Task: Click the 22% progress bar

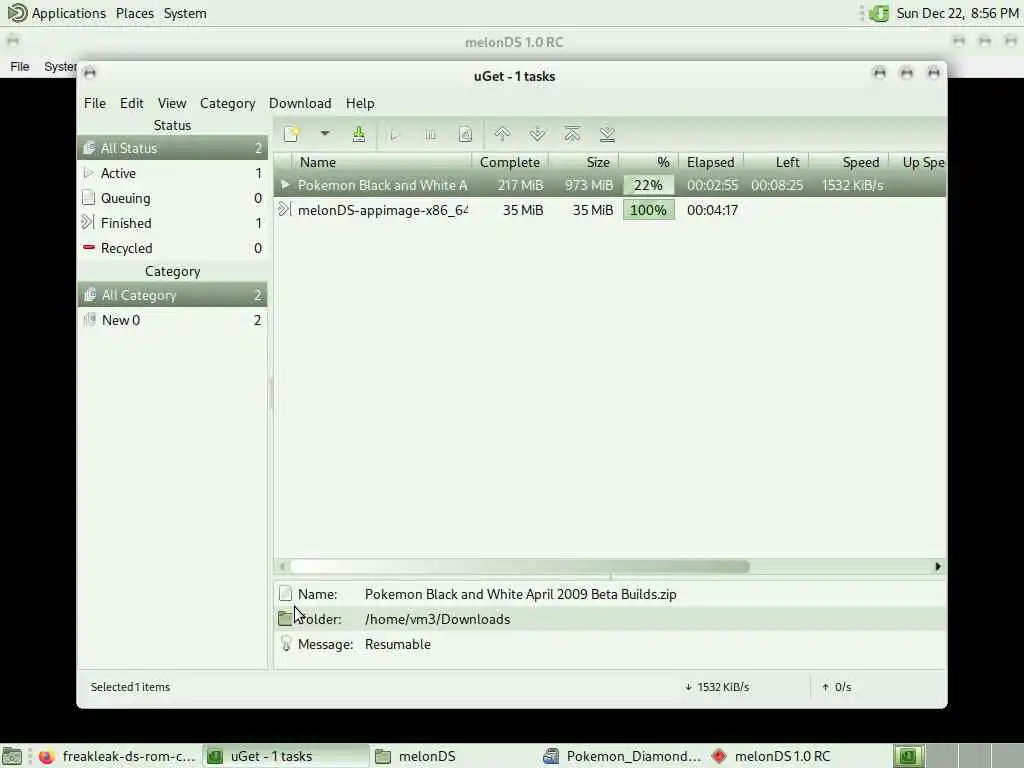Action: pos(648,185)
